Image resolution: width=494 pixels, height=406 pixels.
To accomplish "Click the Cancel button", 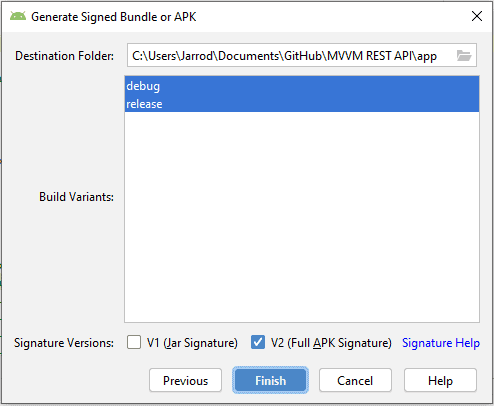I will [355, 380].
